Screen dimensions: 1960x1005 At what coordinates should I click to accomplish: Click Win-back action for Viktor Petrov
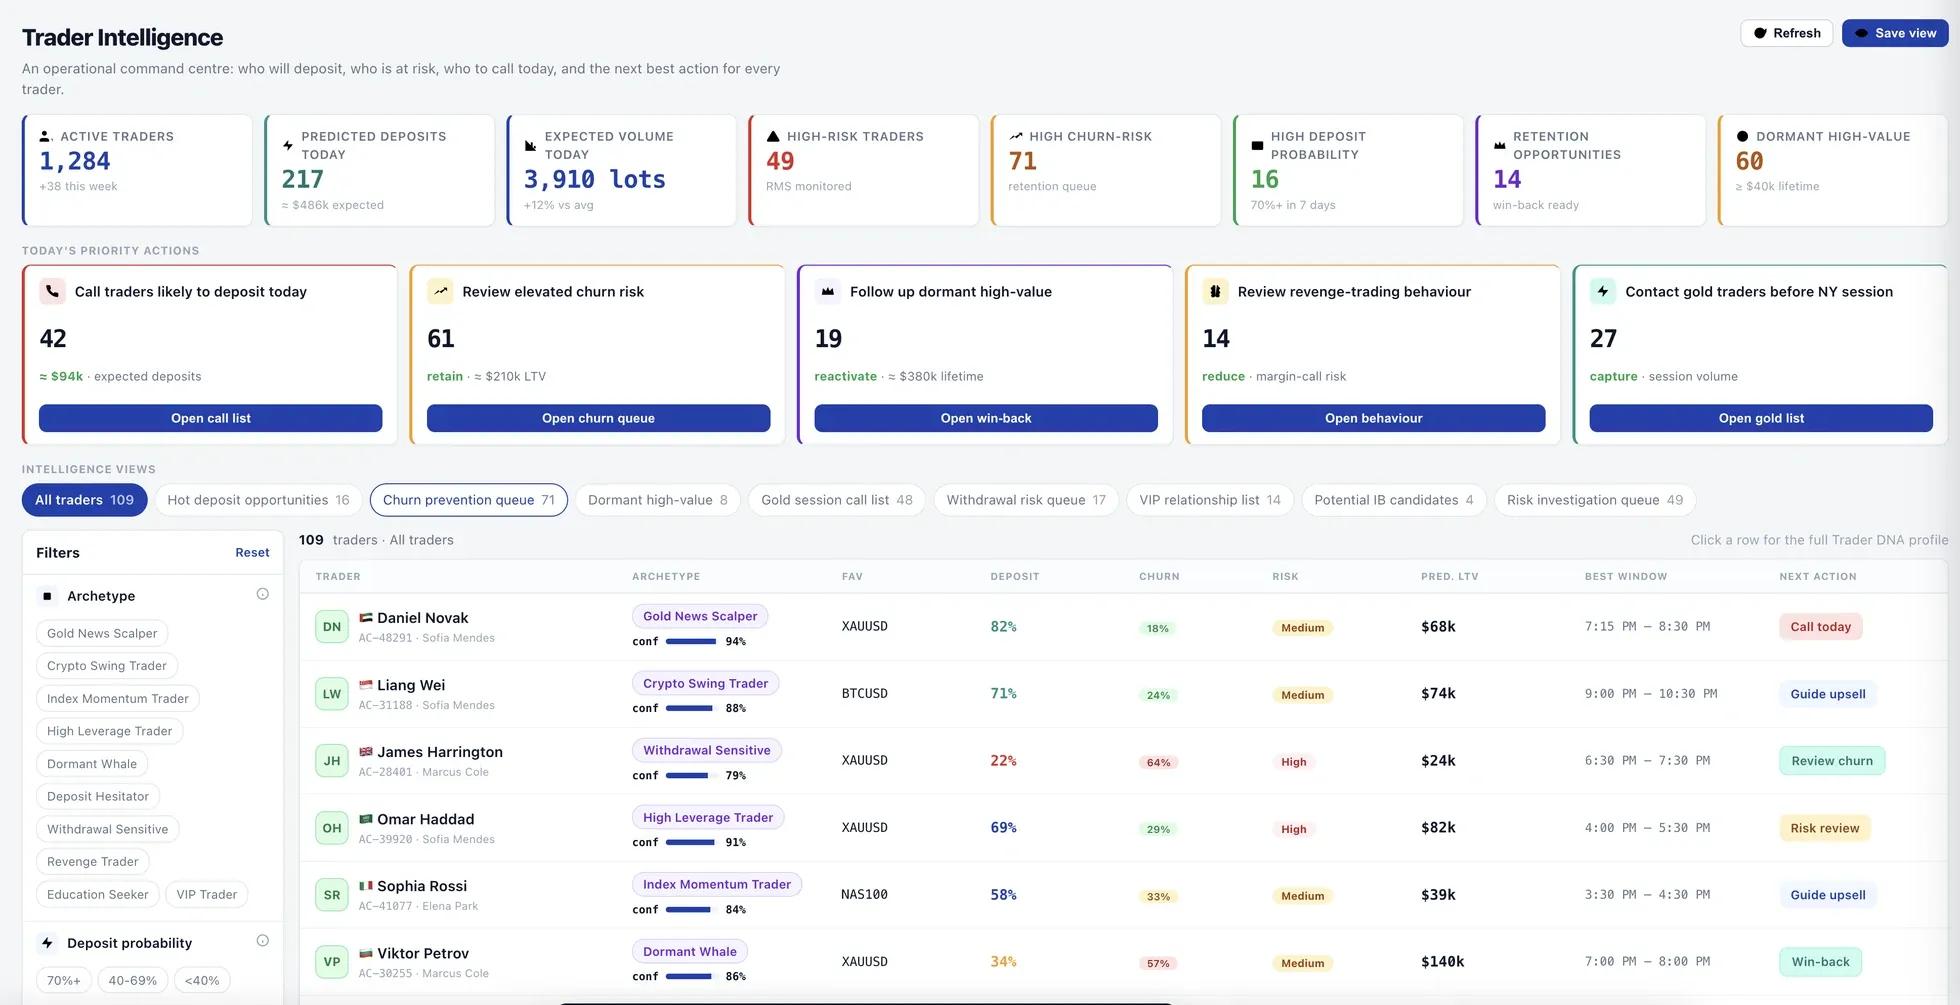click(x=1820, y=962)
